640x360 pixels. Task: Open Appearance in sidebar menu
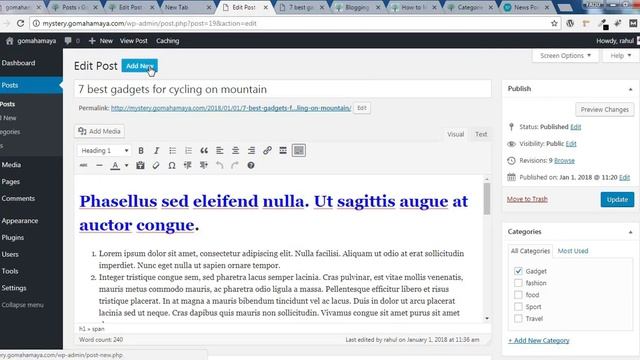click(x=20, y=221)
